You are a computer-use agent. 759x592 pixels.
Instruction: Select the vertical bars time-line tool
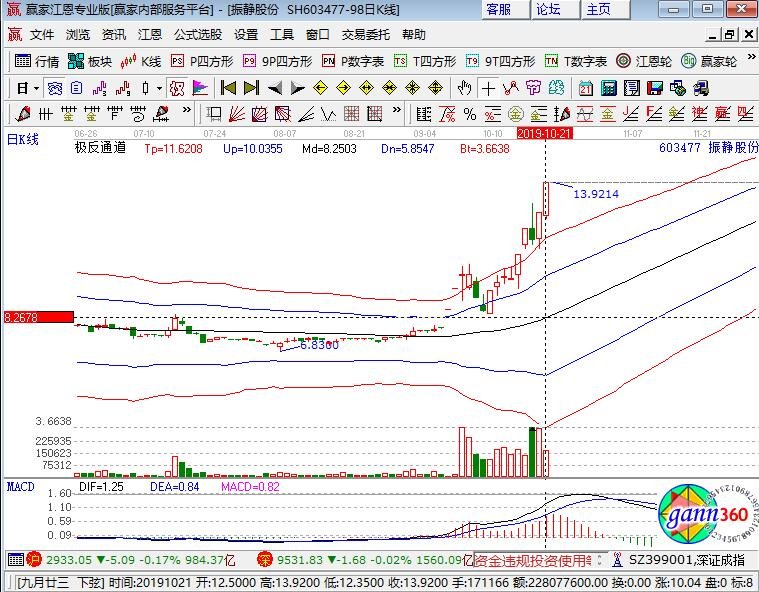coord(46,114)
